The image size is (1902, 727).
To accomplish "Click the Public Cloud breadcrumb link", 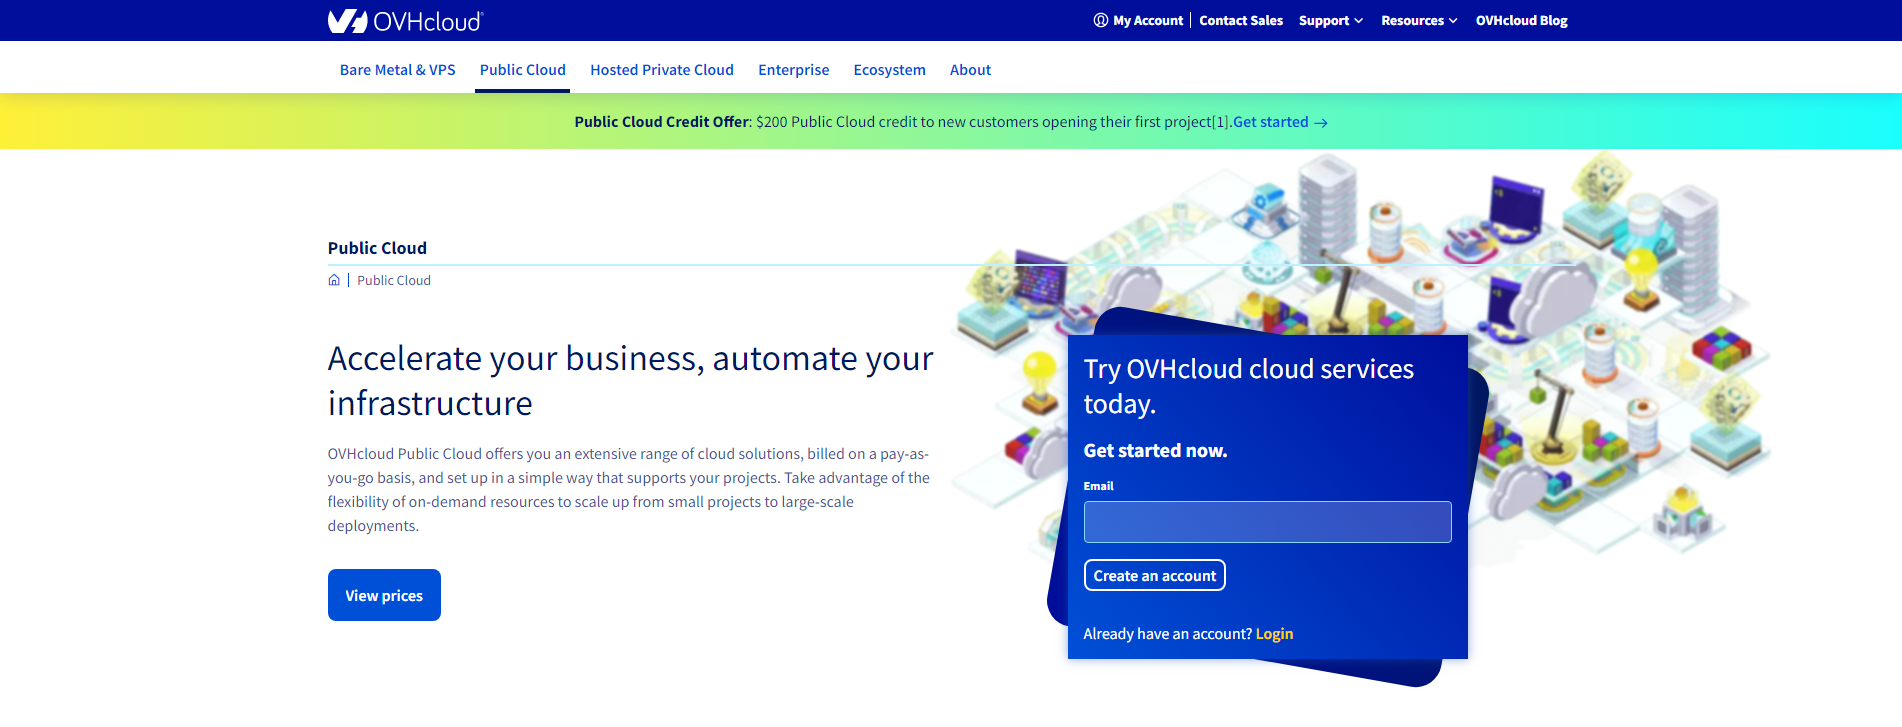I will [x=394, y=281].
